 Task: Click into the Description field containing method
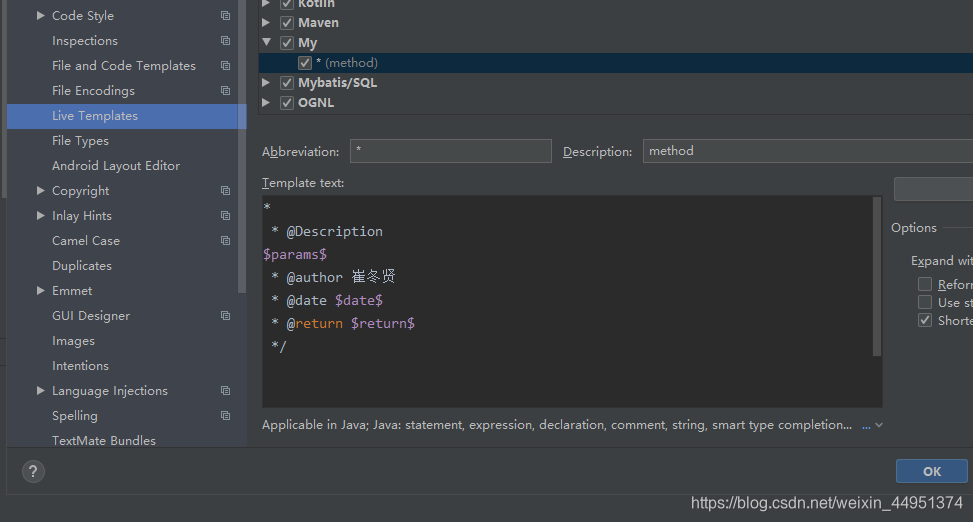coord(808,151)
